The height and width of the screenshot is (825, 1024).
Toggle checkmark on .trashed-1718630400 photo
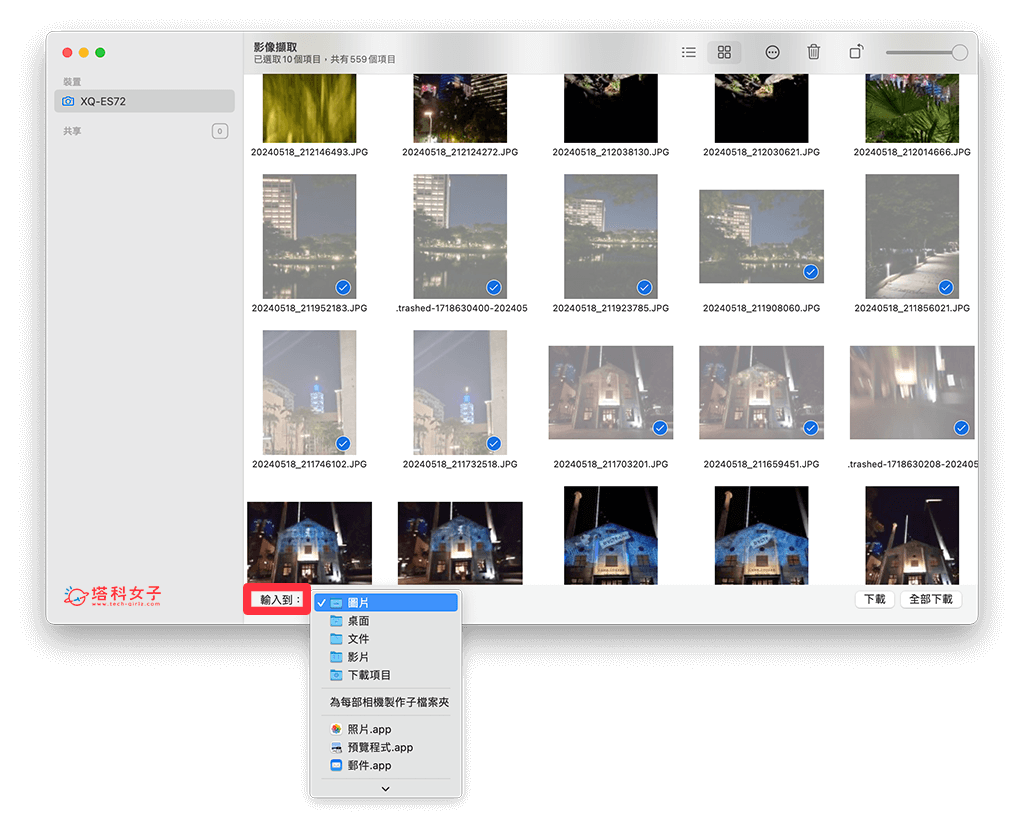494,287
